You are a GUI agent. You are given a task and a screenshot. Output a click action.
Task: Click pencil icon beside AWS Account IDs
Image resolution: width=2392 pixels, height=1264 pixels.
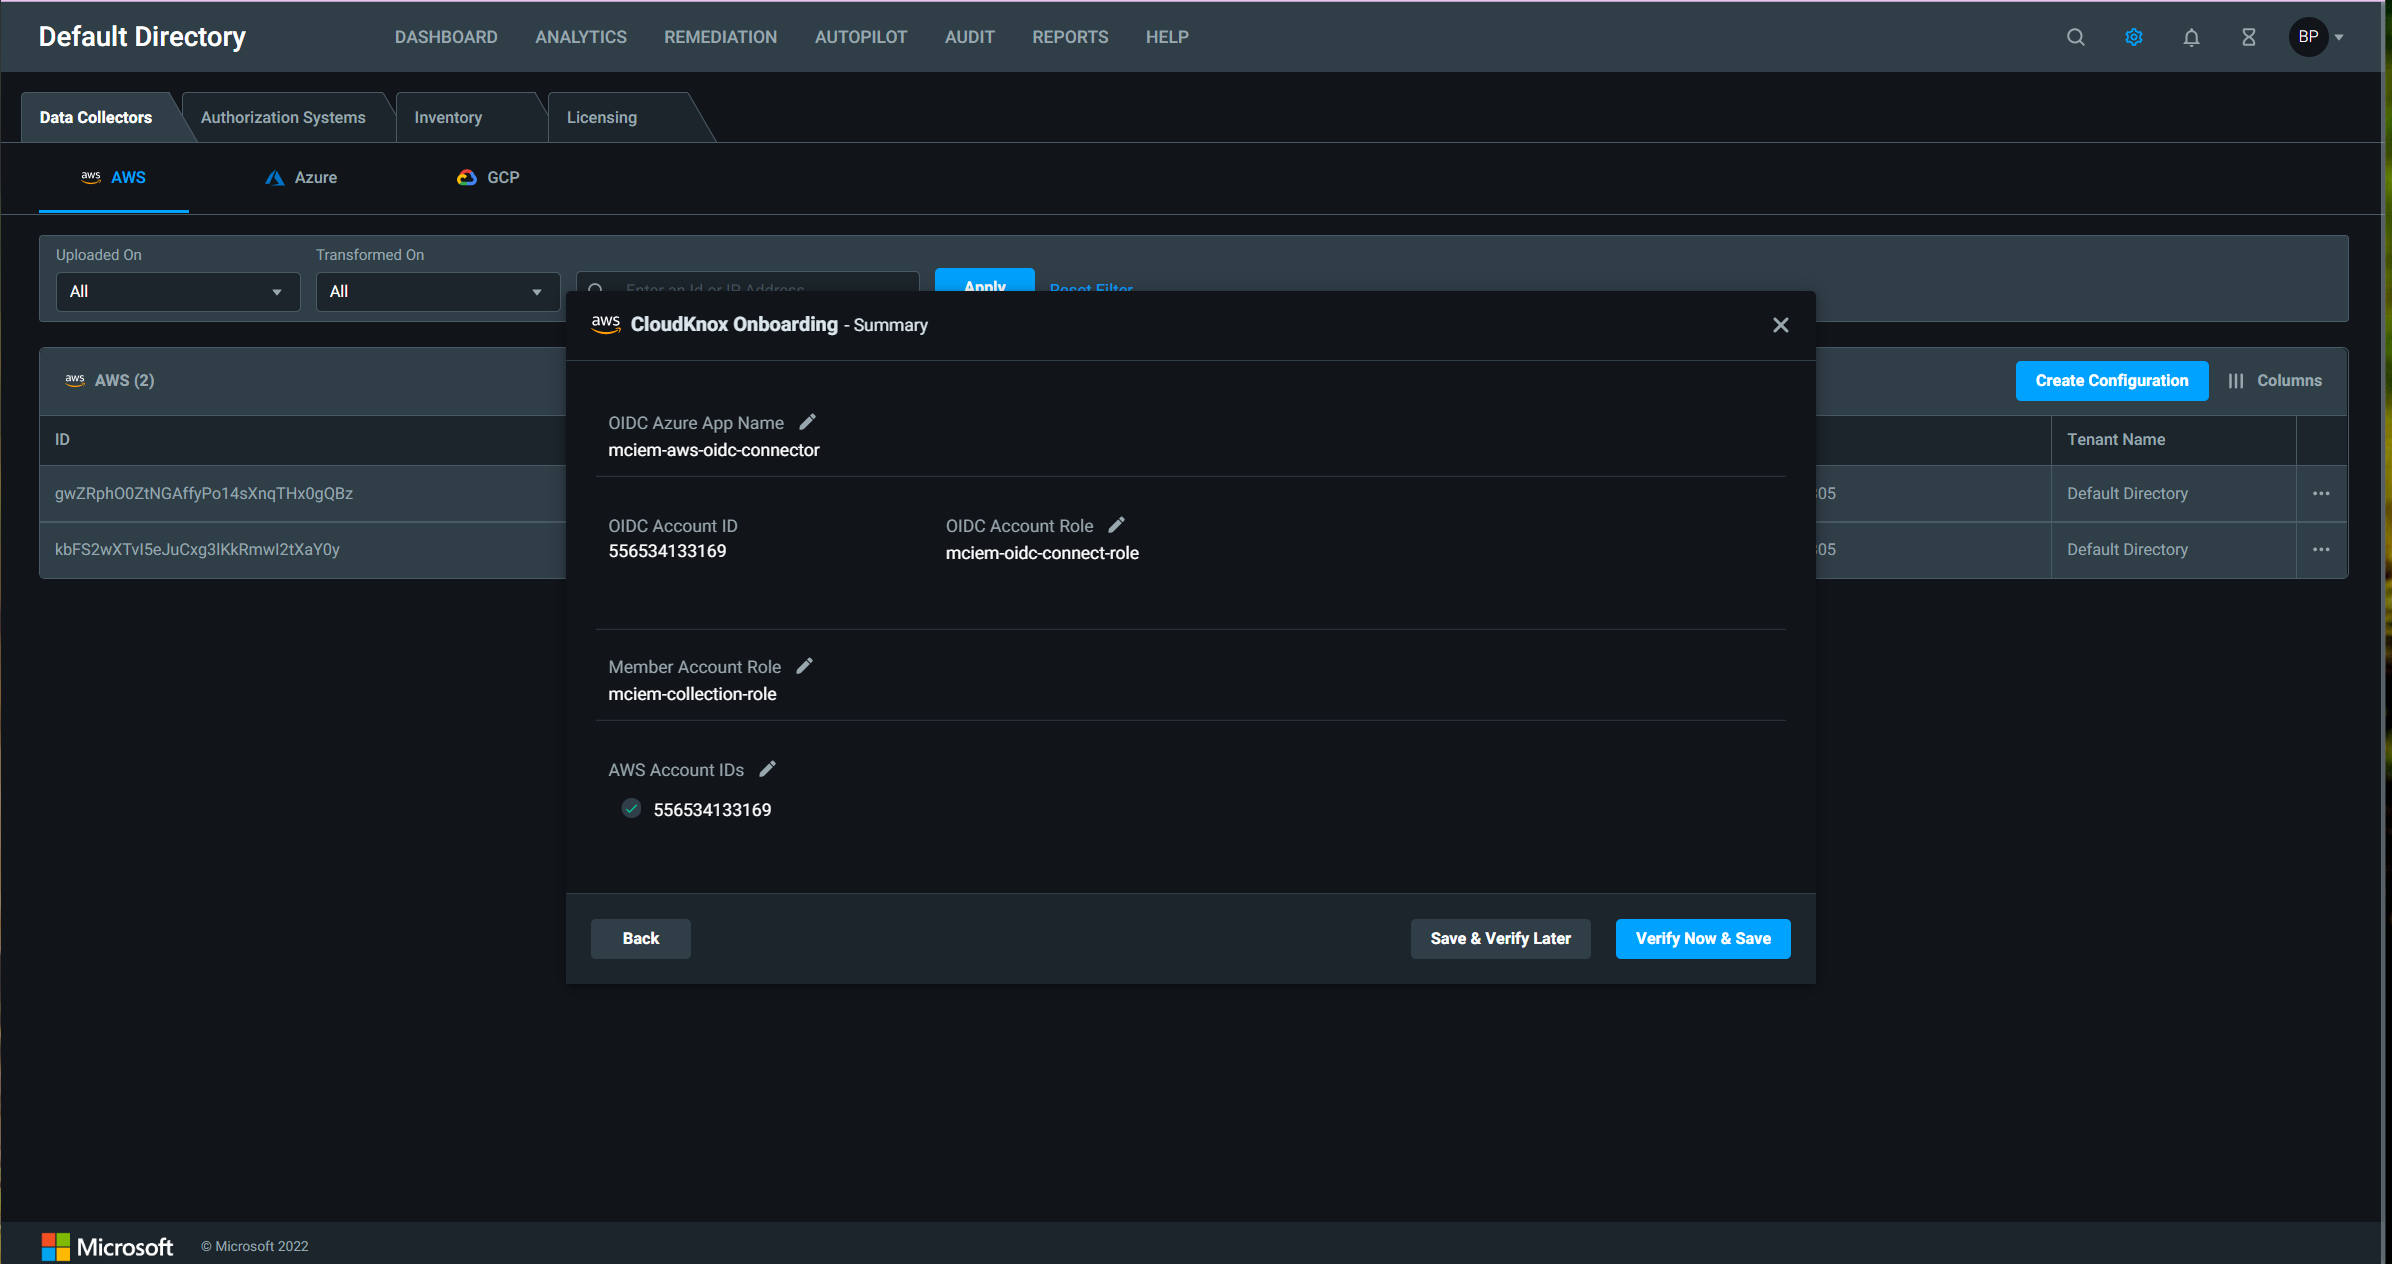767,769
